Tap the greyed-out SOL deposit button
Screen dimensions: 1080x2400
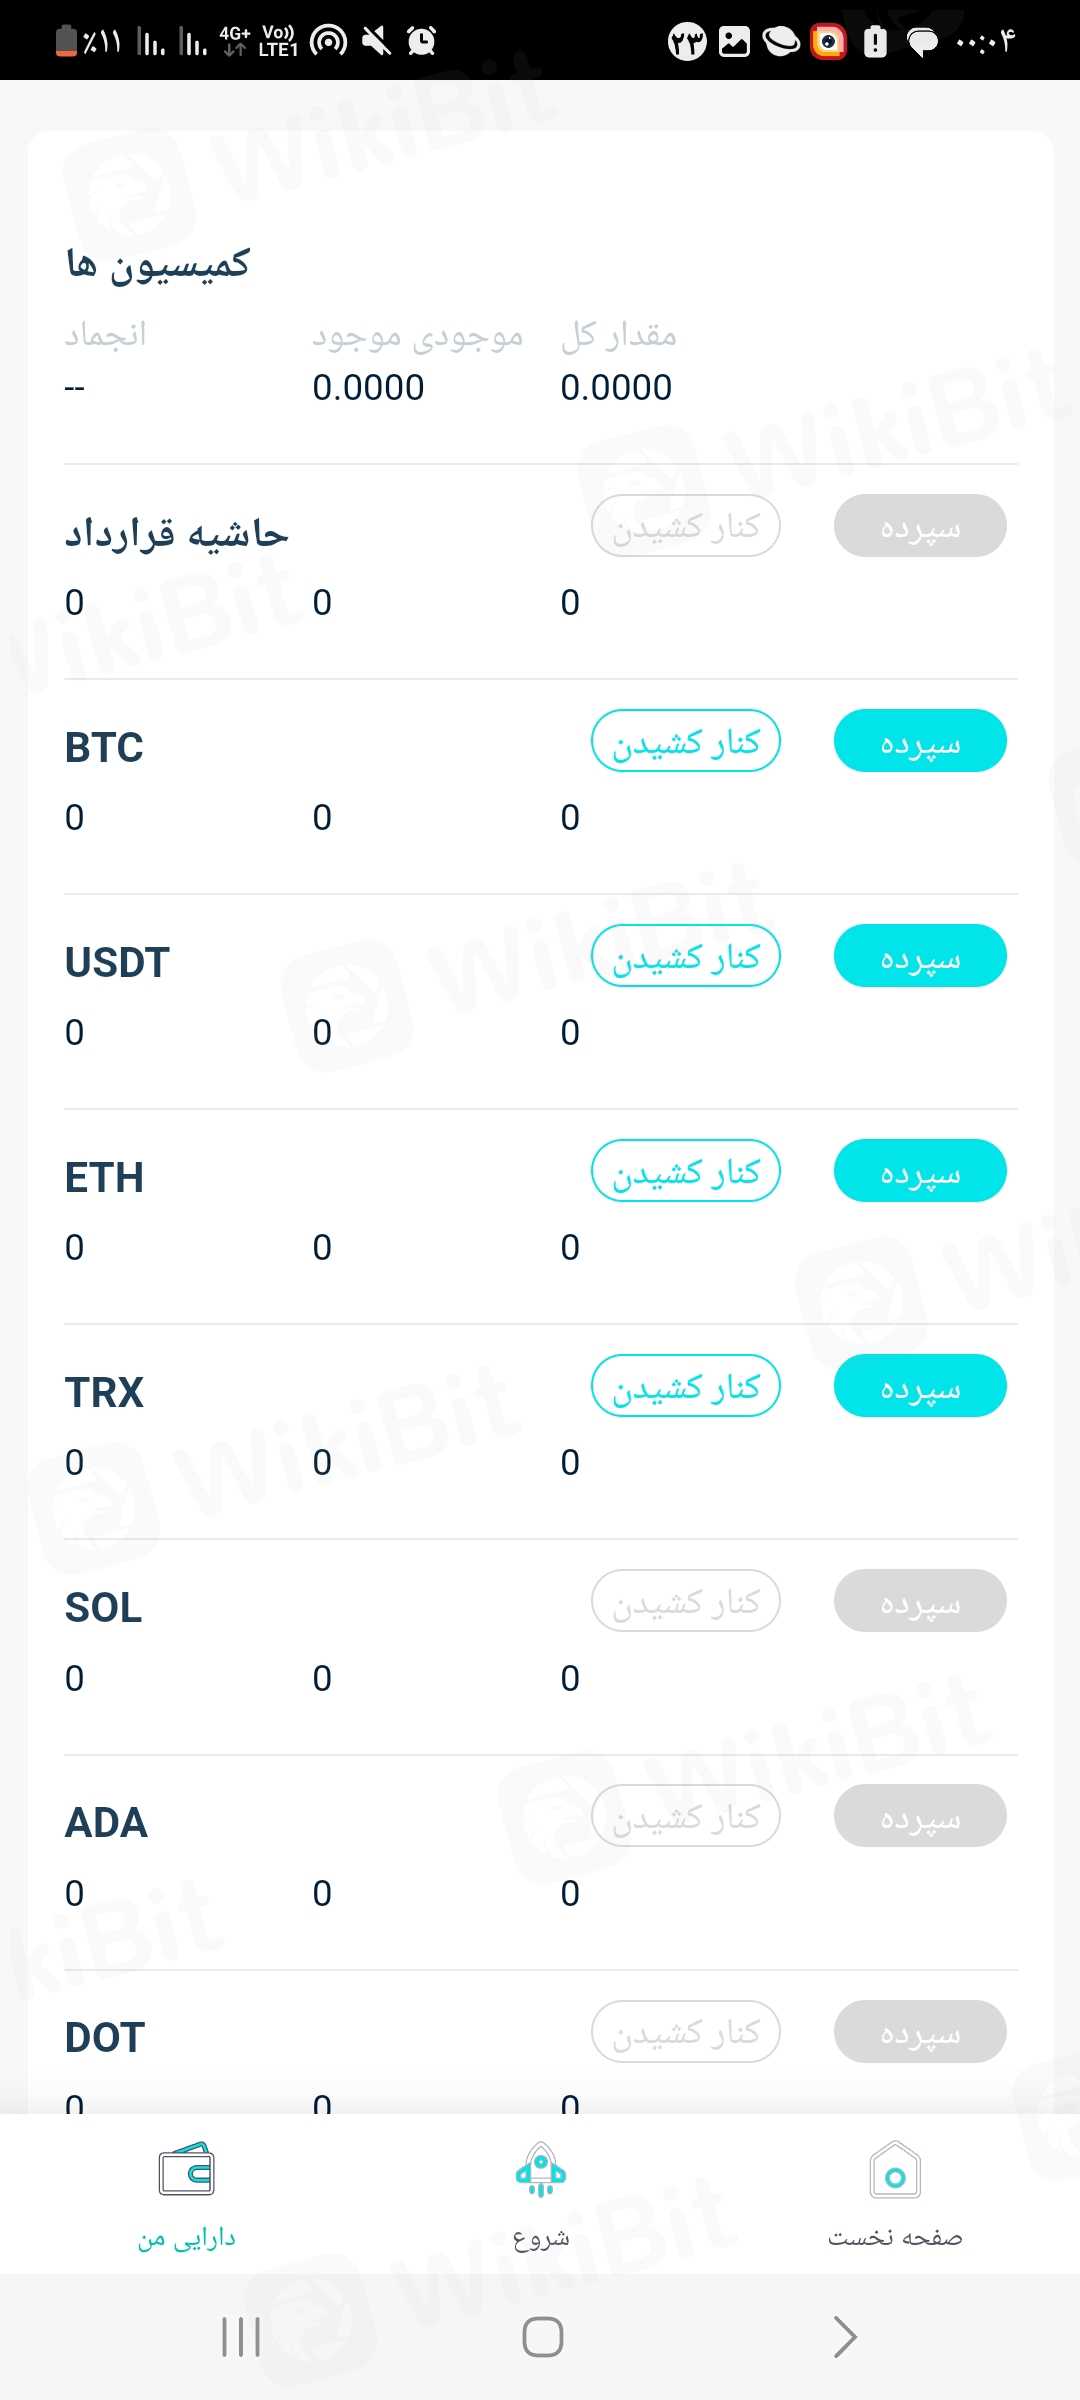920,1601
